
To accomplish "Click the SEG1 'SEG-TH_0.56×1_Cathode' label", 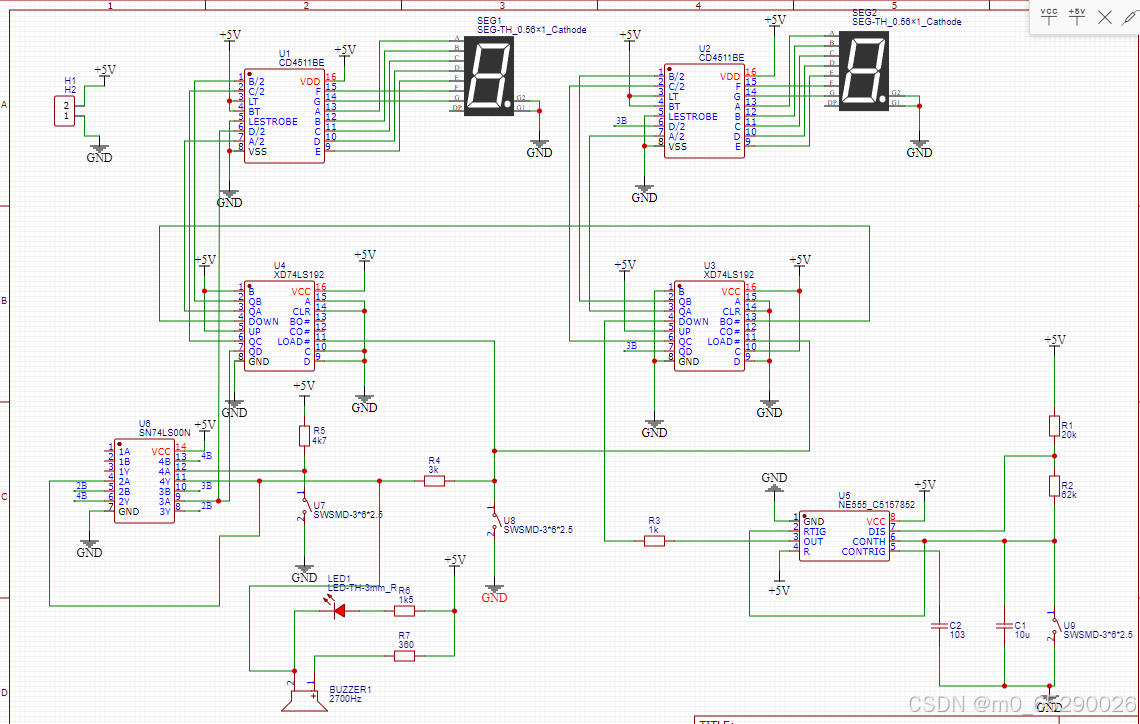I will pos(531,31).
